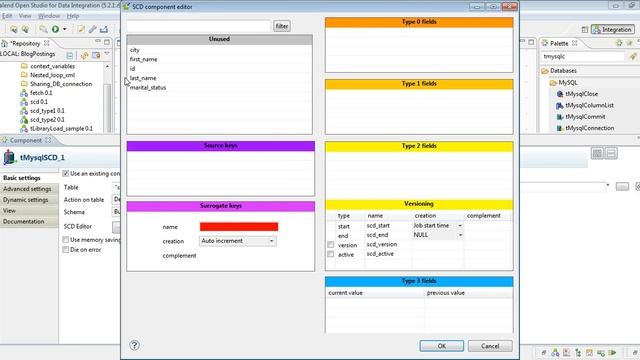Open the Window menu
This screenshot has height=360, width=640.
[49, 16]
